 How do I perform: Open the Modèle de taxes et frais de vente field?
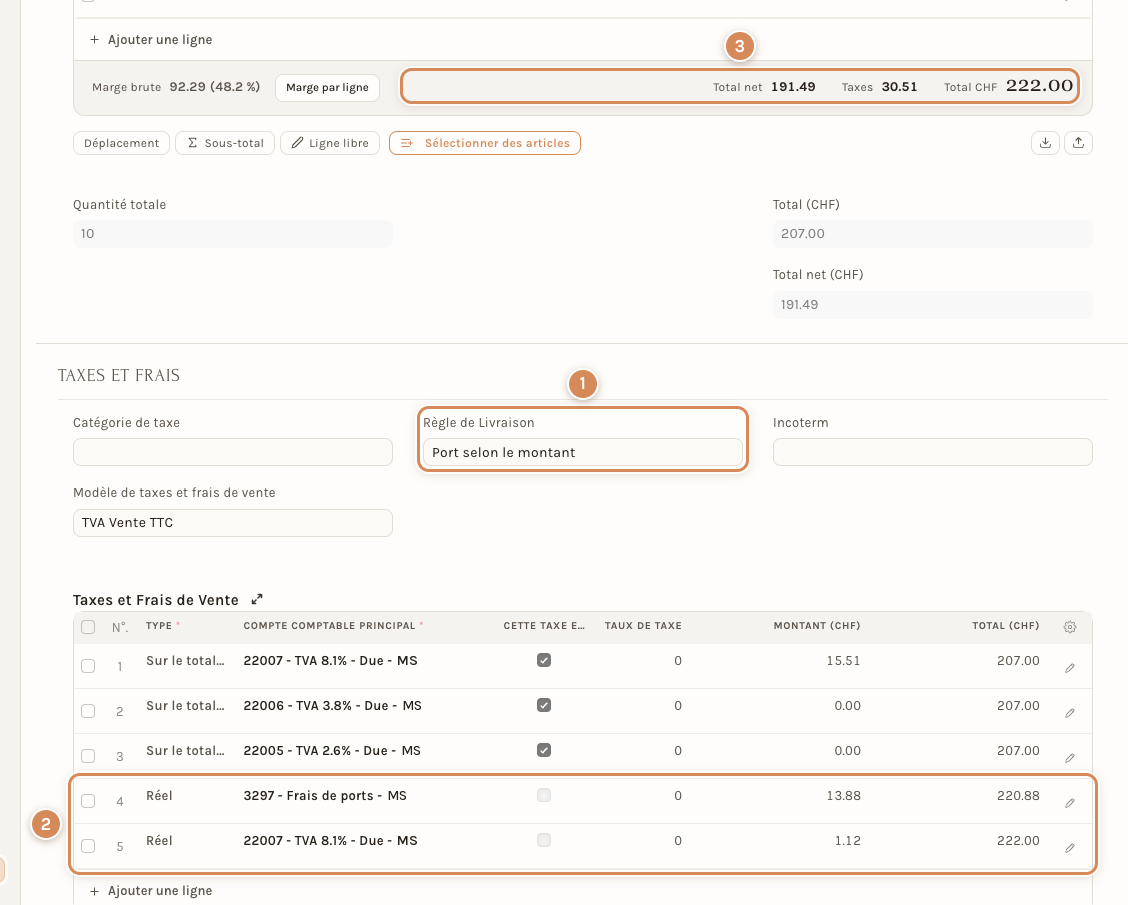pos(232,523)
